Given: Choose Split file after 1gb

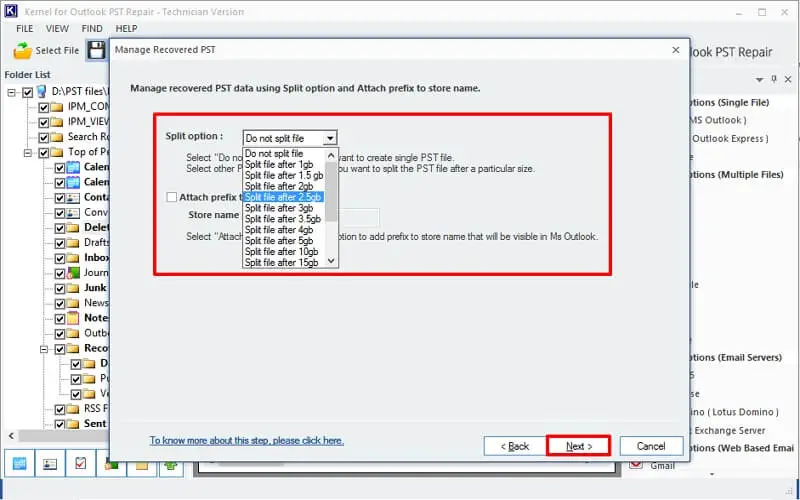Looking at the screenshot, I should coord(284,165).
